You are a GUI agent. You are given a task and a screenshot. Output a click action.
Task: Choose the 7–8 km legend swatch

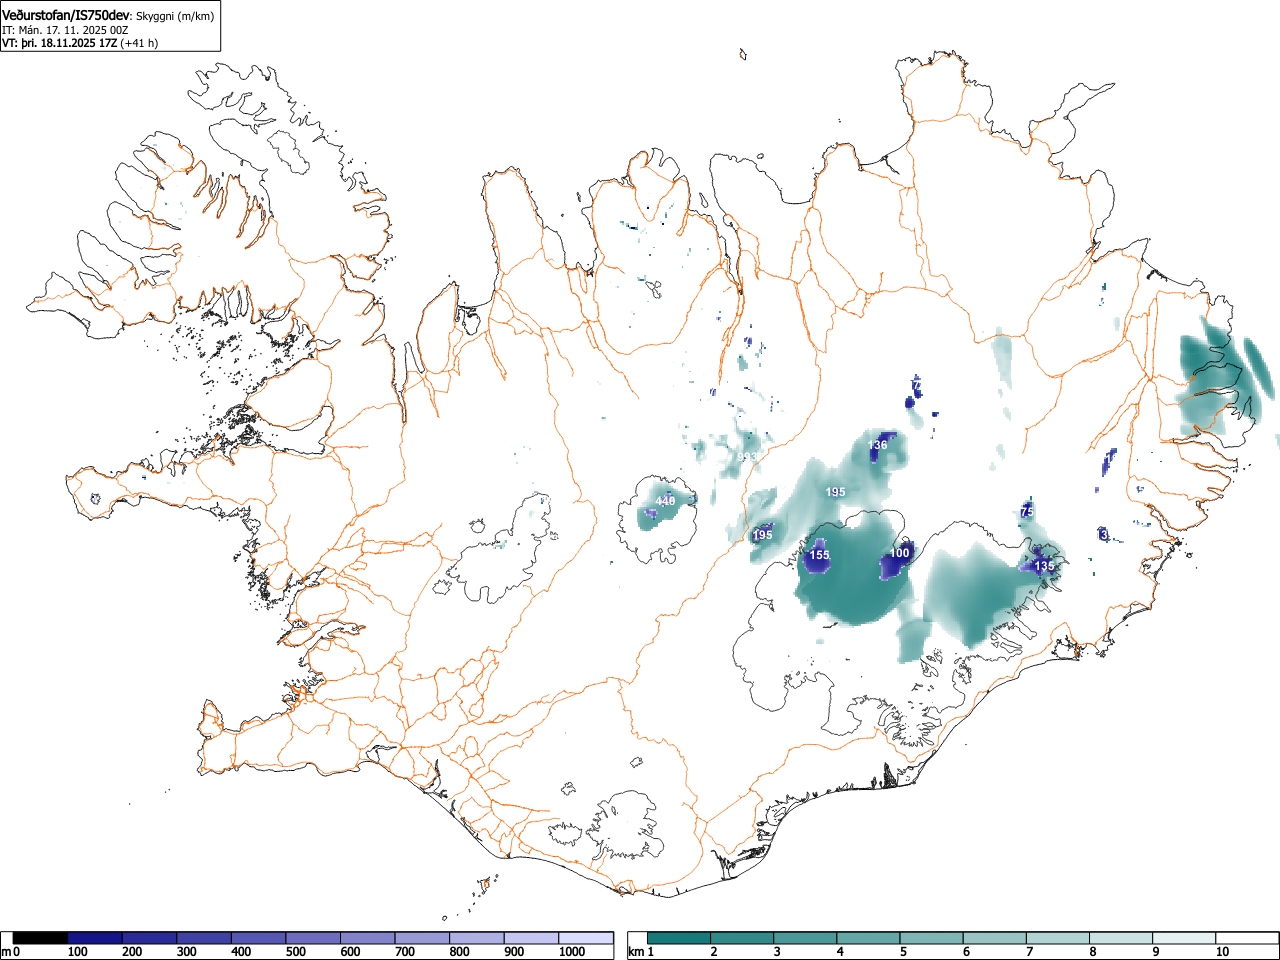(x=1058, y=938)
